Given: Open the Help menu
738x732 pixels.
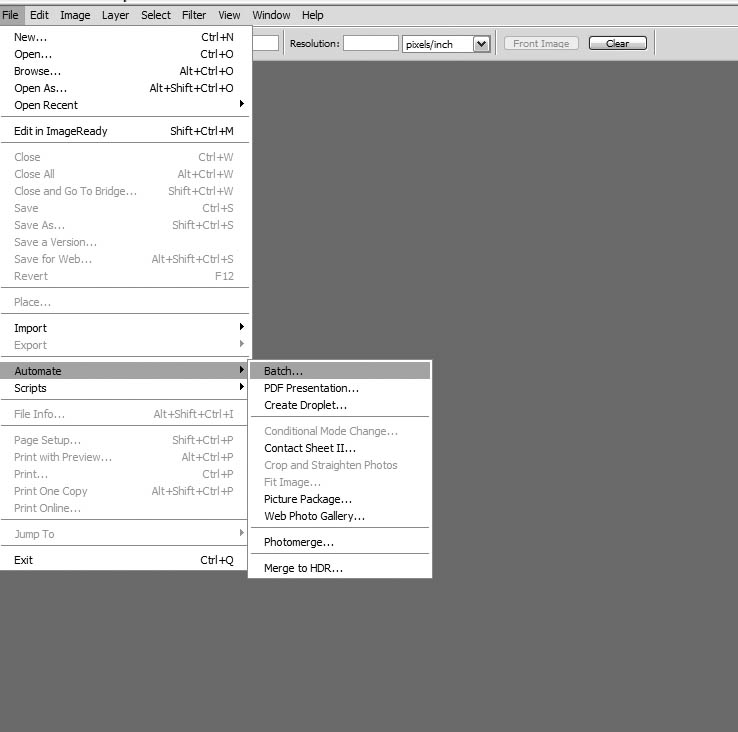Looking at the screenshot, I should [313, 15].
